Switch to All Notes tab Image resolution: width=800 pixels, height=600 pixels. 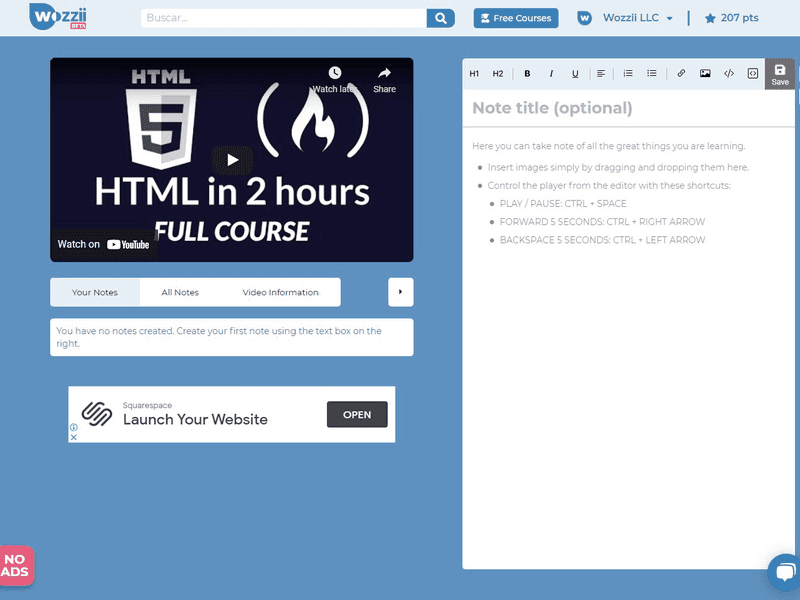tap(180, 292)
